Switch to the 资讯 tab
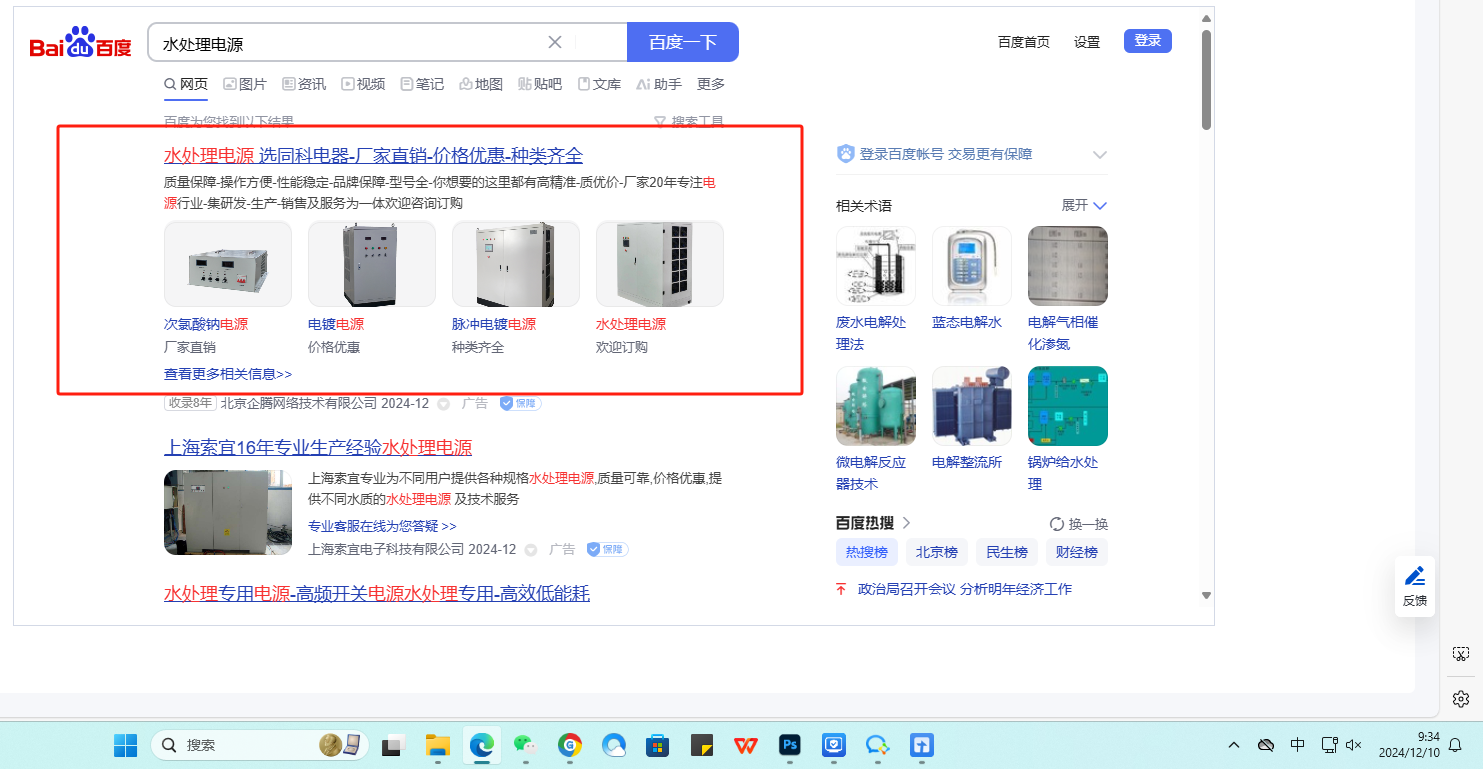The height and width of the screenshot is (769, 1483). click(x=304, y=84)
